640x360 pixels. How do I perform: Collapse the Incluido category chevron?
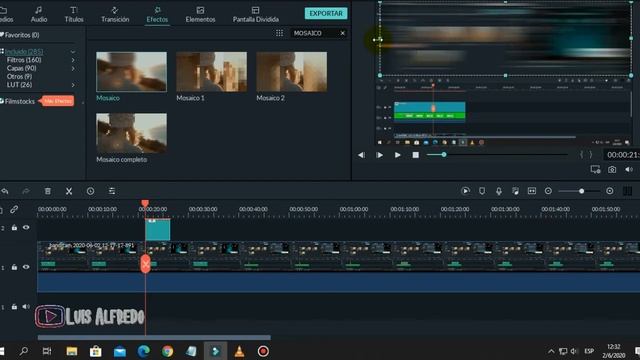(73, 52)
